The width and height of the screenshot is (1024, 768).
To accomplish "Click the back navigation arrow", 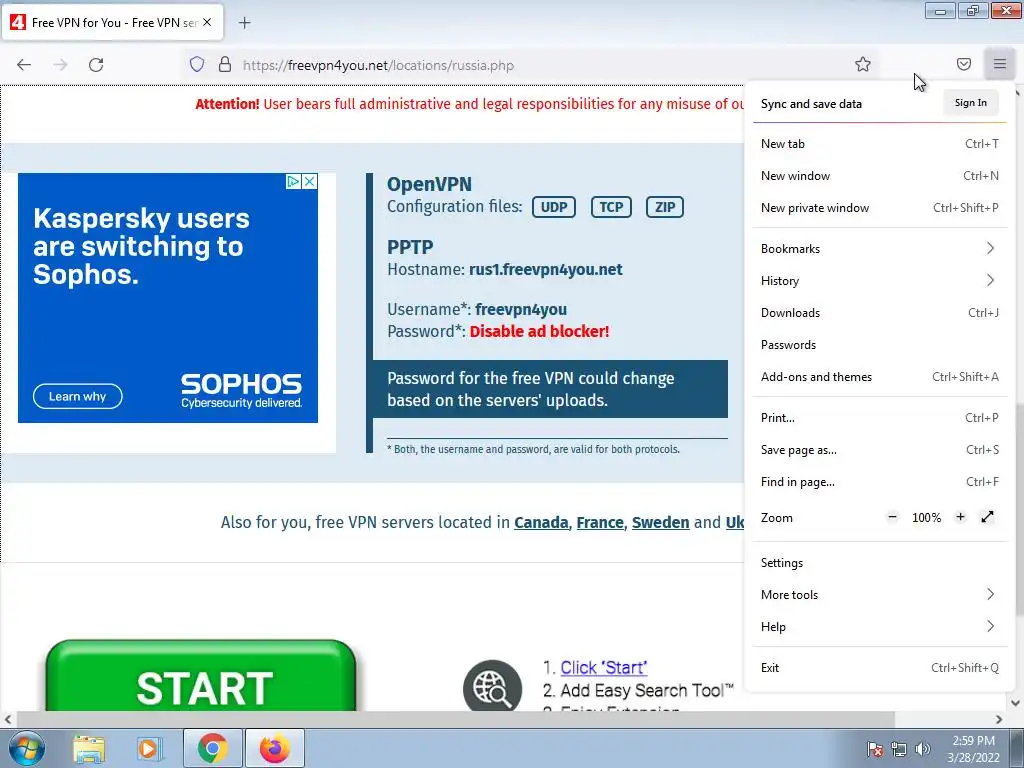I will tap(24, 65).
